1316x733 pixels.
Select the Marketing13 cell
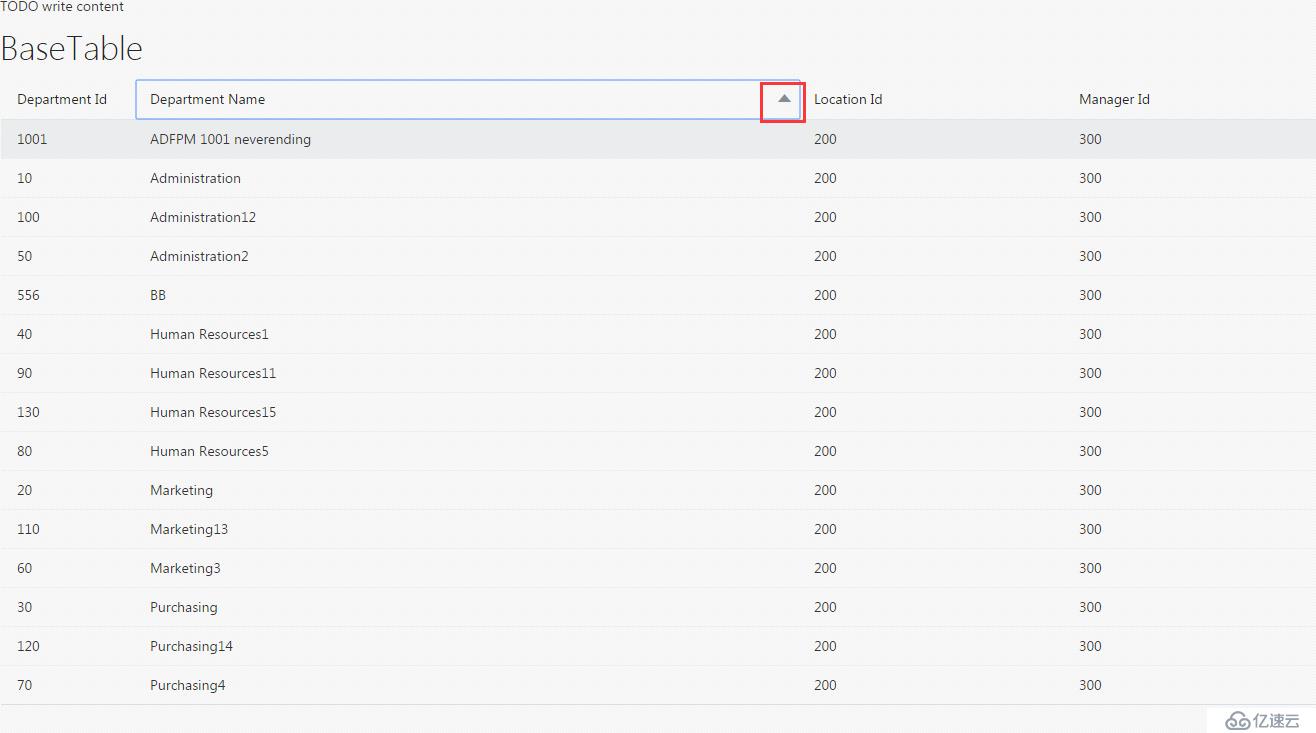pyautogui.click(x=189, y=529)
